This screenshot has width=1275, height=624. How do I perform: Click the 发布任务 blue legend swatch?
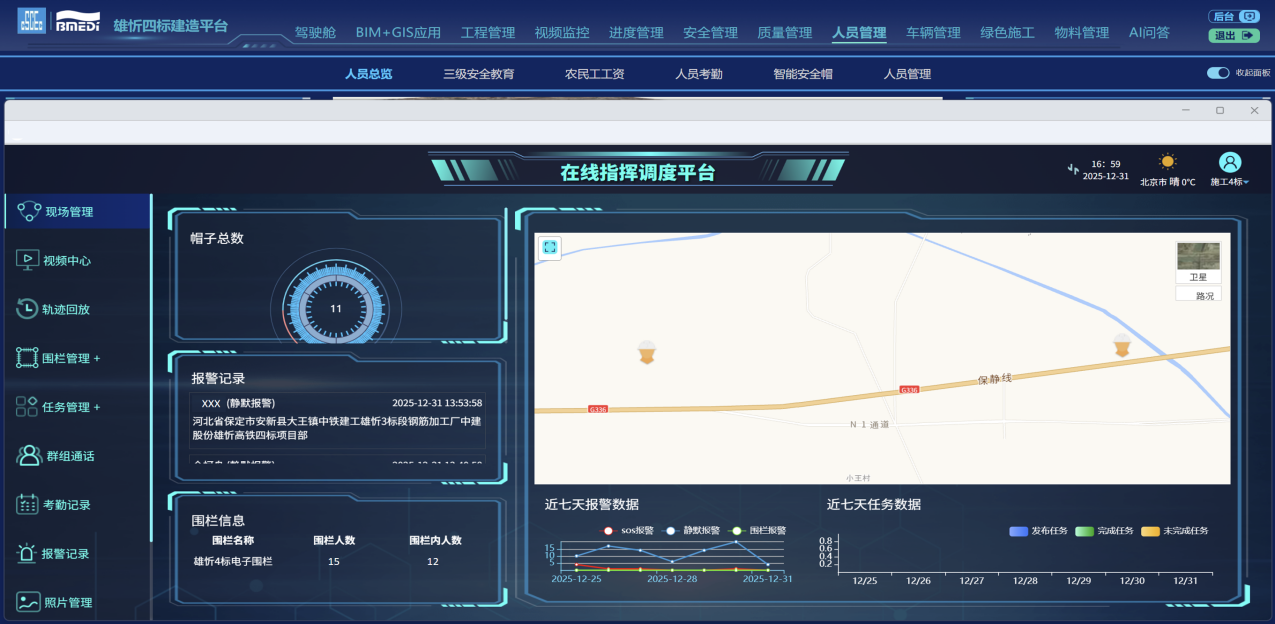(1019, 531)
